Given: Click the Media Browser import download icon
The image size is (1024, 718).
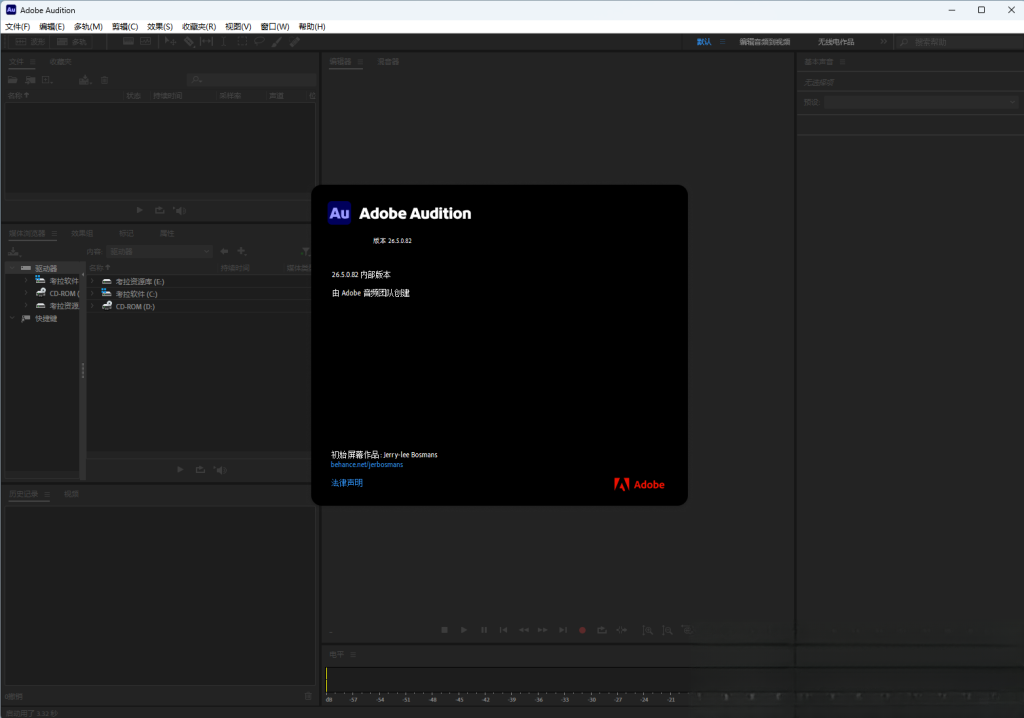Looking at the screenshot, I should tap(14, 251).
